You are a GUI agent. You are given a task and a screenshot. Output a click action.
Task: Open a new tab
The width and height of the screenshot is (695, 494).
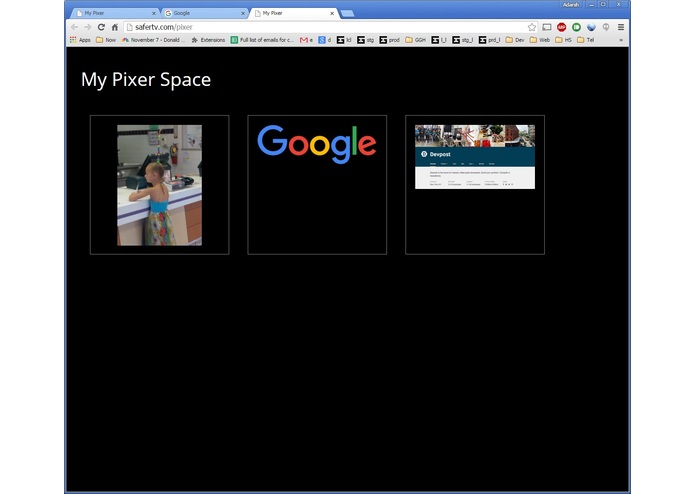(x=348, y=13)
